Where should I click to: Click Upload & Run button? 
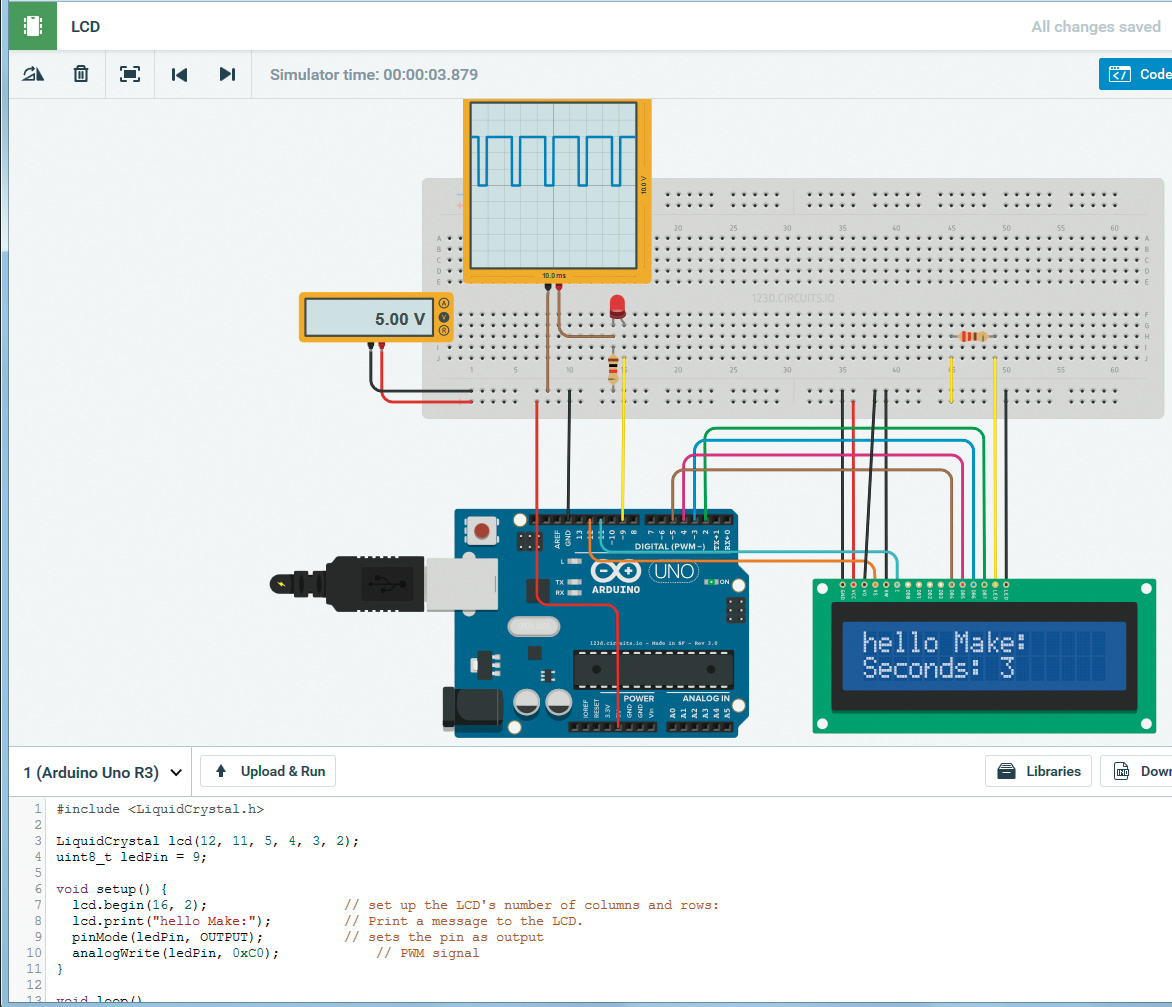[x=268, y=771]
